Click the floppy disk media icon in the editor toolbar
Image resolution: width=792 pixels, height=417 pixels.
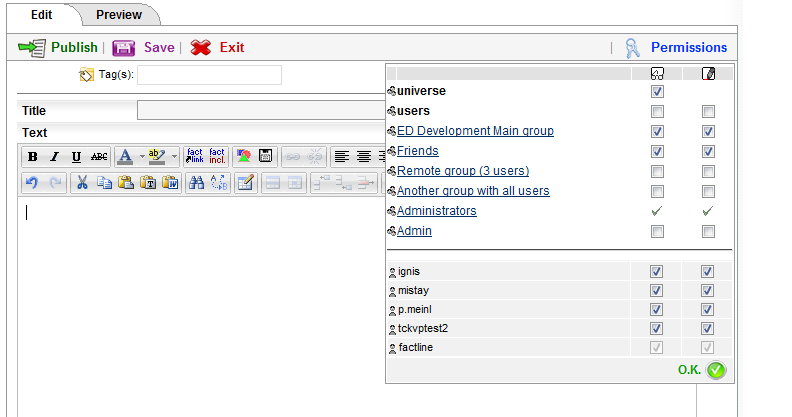(265, 156)
